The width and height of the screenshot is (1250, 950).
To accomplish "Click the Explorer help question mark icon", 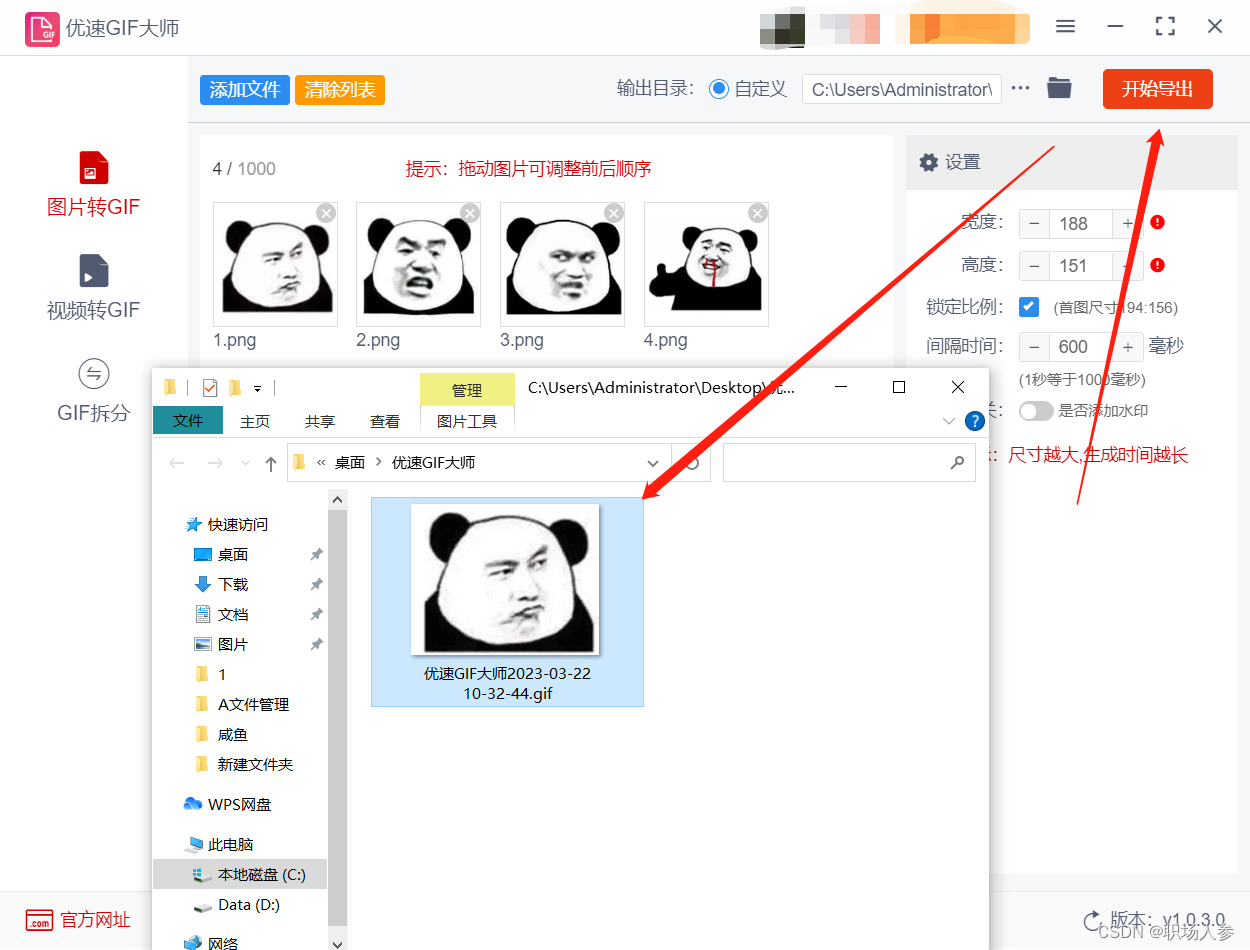I will pos(974,421).
